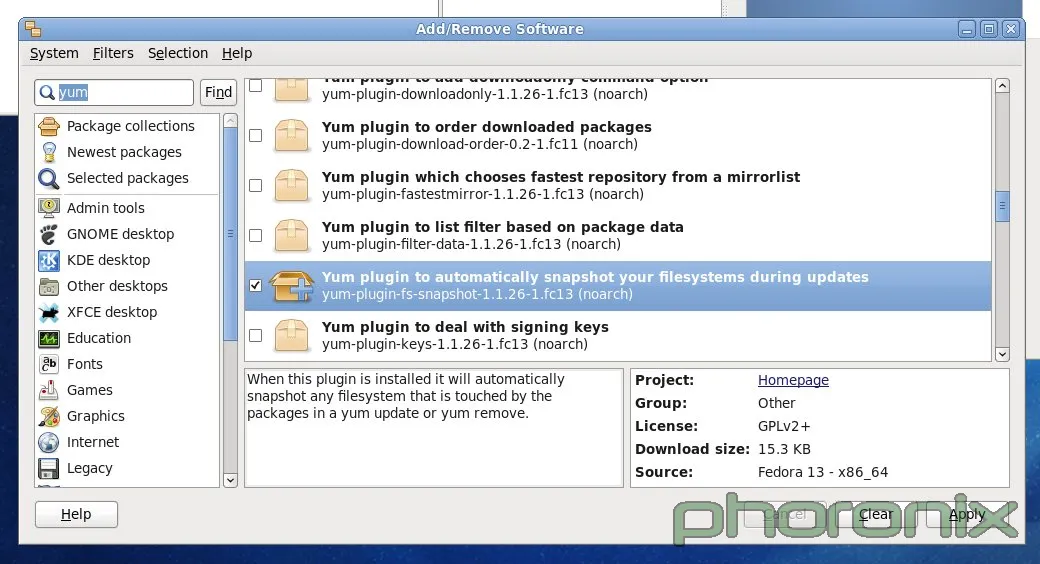Screen dimensions: 1040x564
Task: Check the yum-plugin-downloadonly checkbox
Action: [x=255, y=86]
